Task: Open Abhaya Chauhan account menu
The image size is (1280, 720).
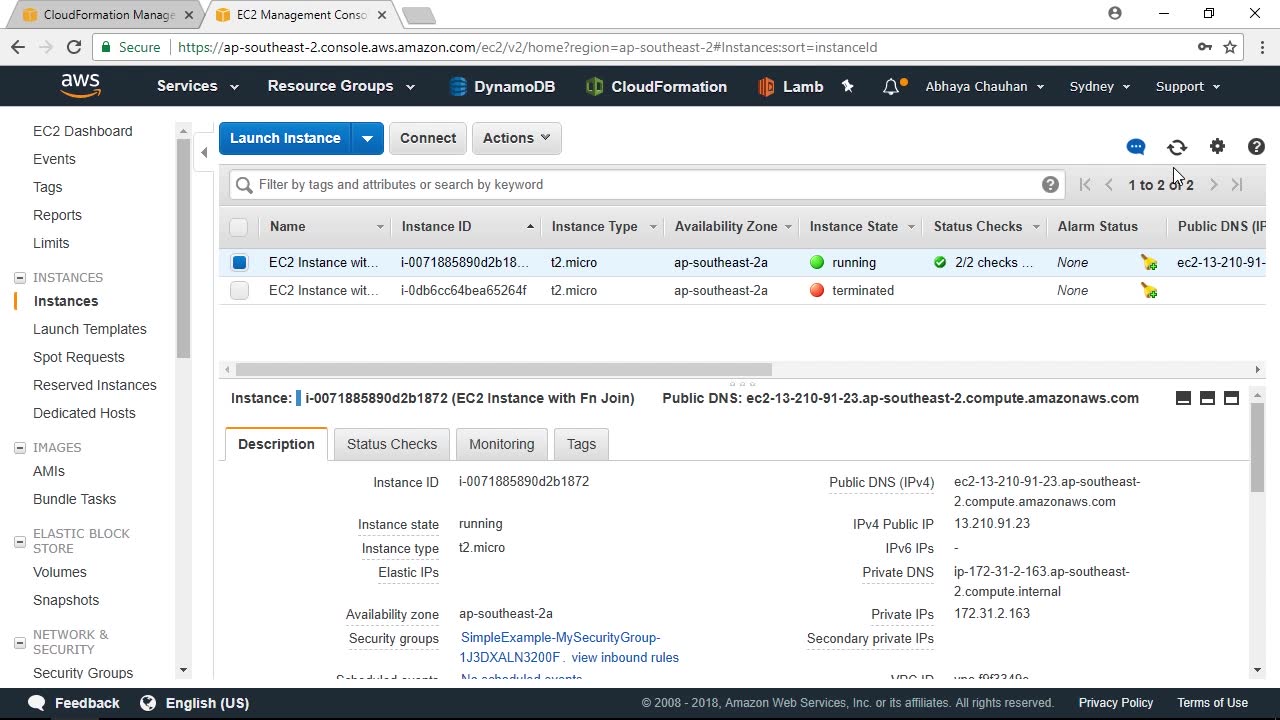Action: [985, 86]
